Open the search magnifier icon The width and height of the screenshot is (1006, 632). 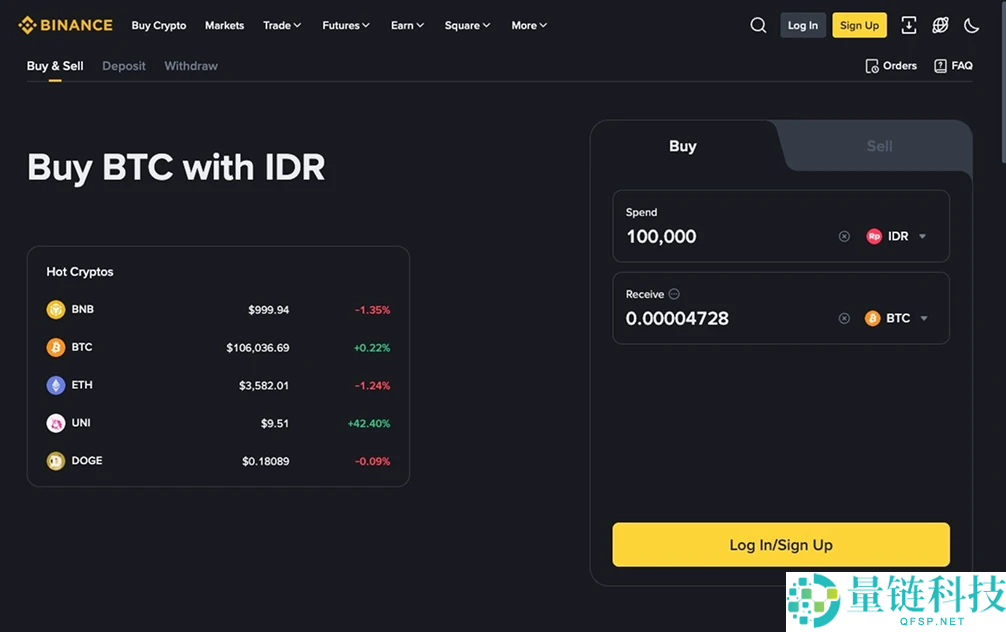[758, 25]
